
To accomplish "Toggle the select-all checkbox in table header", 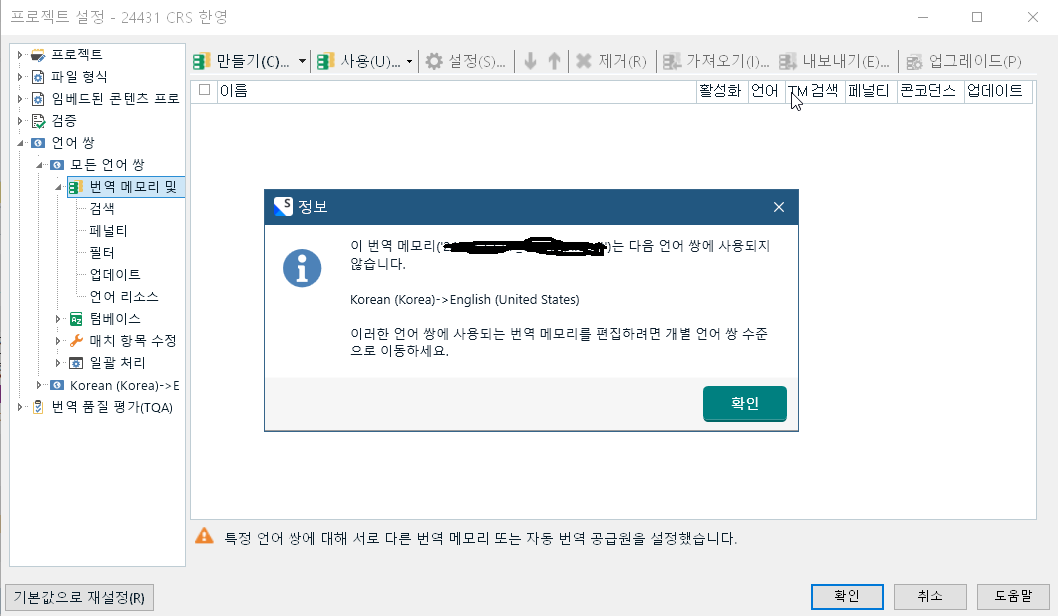I will click(x=205, y=90).
